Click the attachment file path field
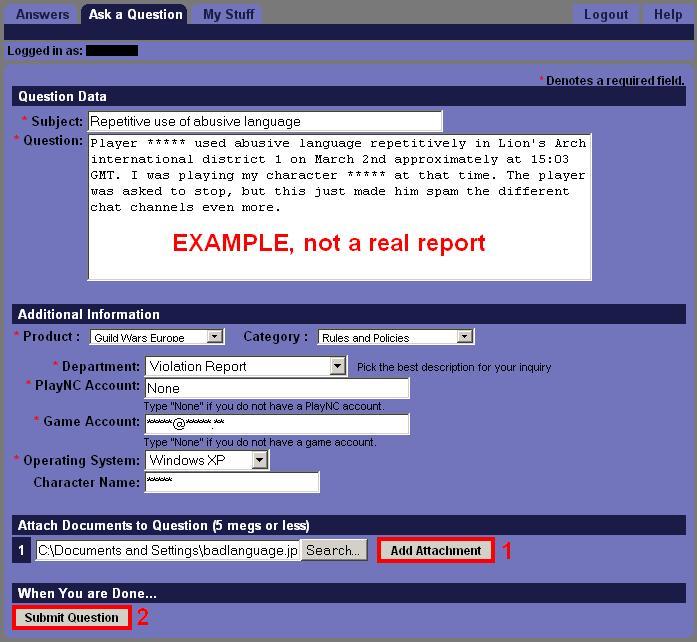Screen dimensions: 697x642 pyautogui.click(x=168, y=550)
